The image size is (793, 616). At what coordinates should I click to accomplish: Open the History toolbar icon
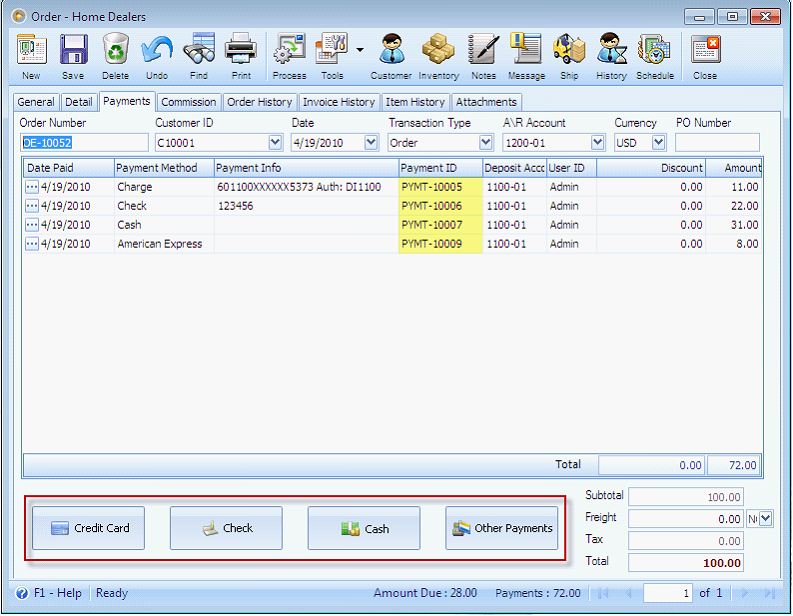point(611,49)
